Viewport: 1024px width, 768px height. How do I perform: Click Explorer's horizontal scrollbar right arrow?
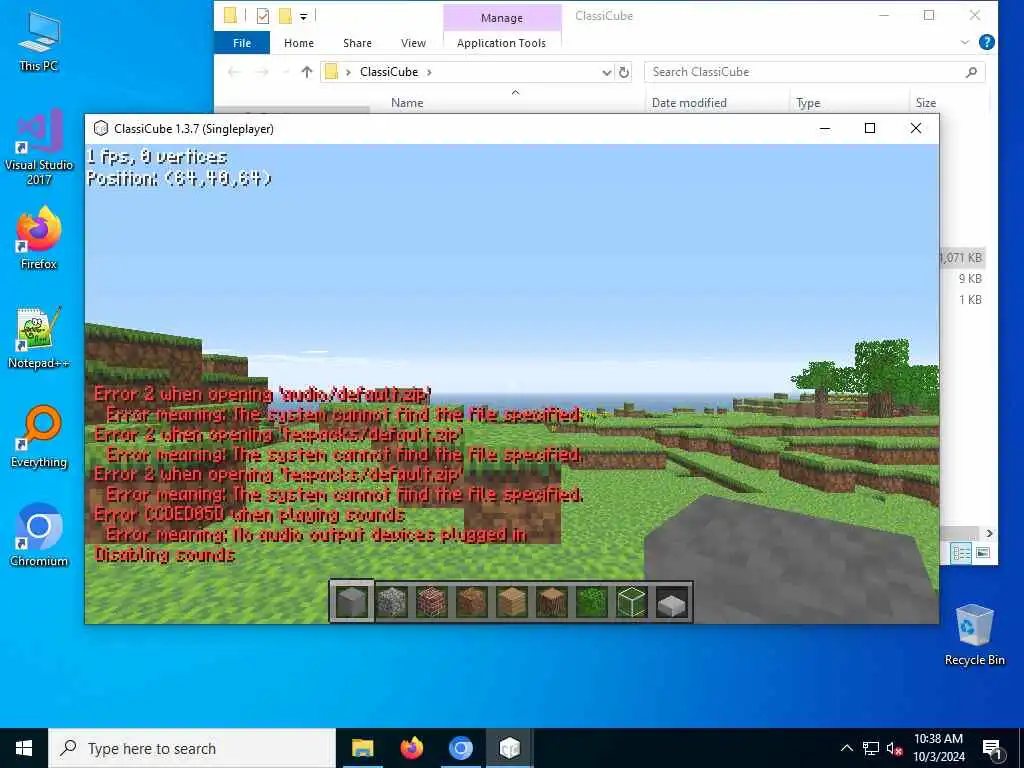pyautogui.click(x=989, y=533)
